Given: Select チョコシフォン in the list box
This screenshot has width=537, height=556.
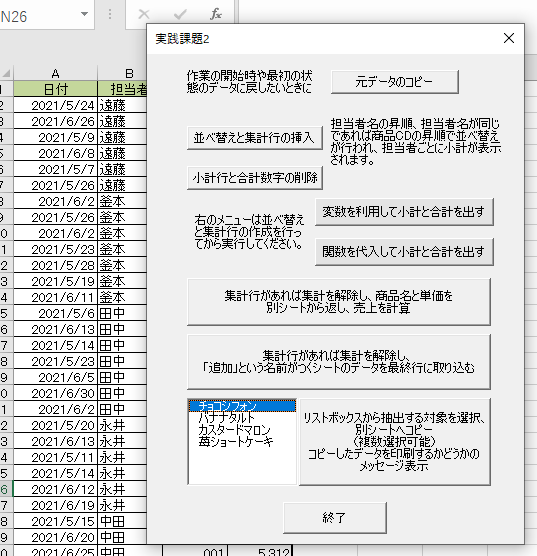Looking at the screenshot, I should pos(242,406).
